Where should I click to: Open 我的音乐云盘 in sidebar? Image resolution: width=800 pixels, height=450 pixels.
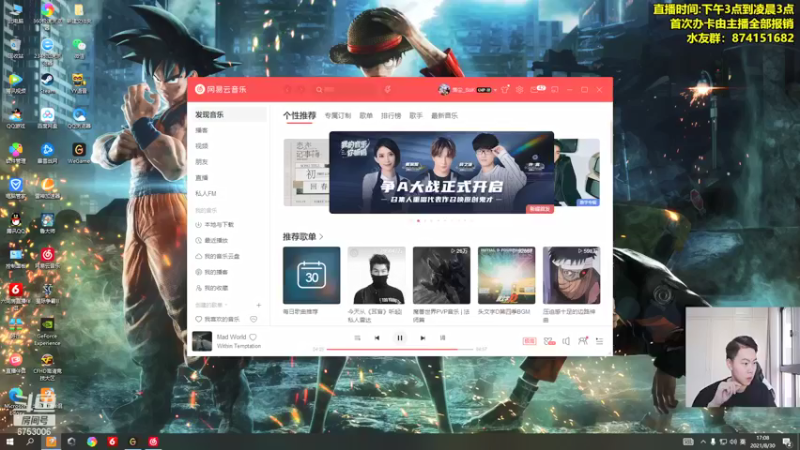point(218,256)
